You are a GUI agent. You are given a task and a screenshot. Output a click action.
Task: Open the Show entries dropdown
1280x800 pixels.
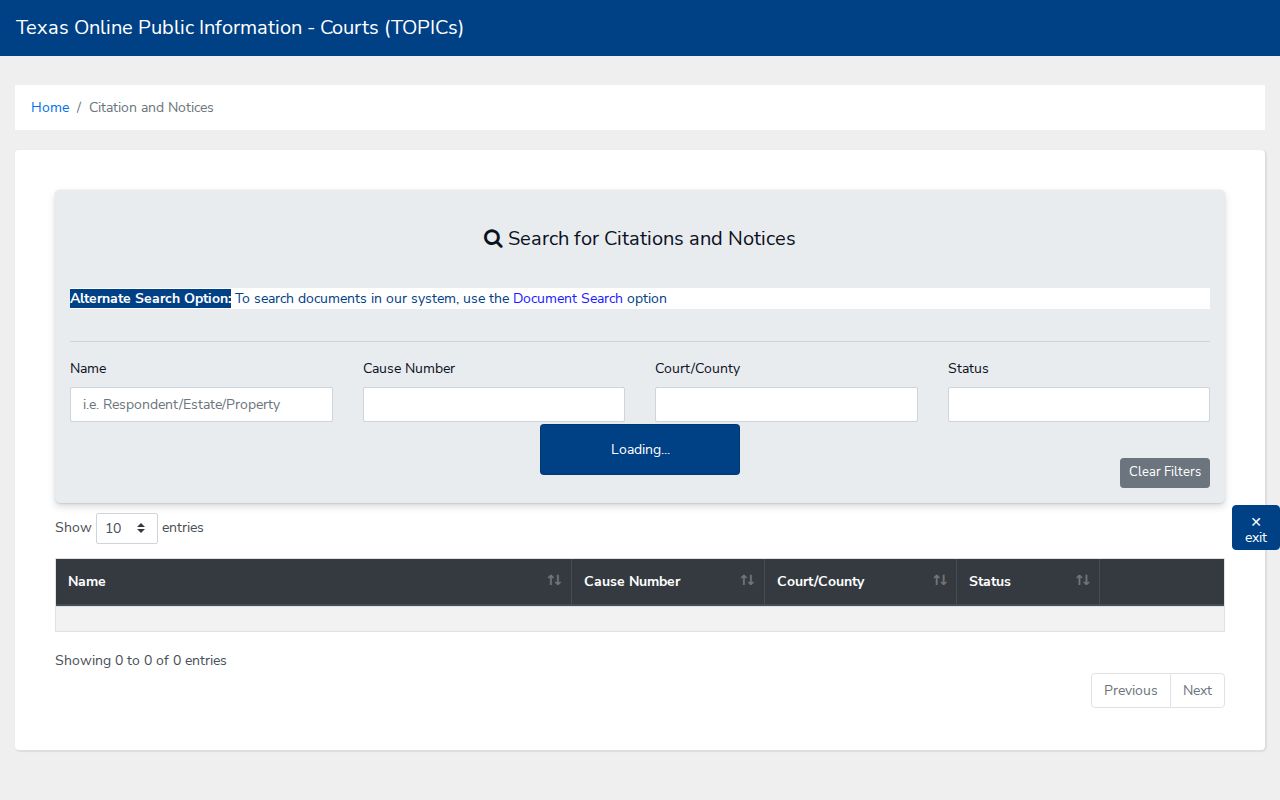click(127, 528)
